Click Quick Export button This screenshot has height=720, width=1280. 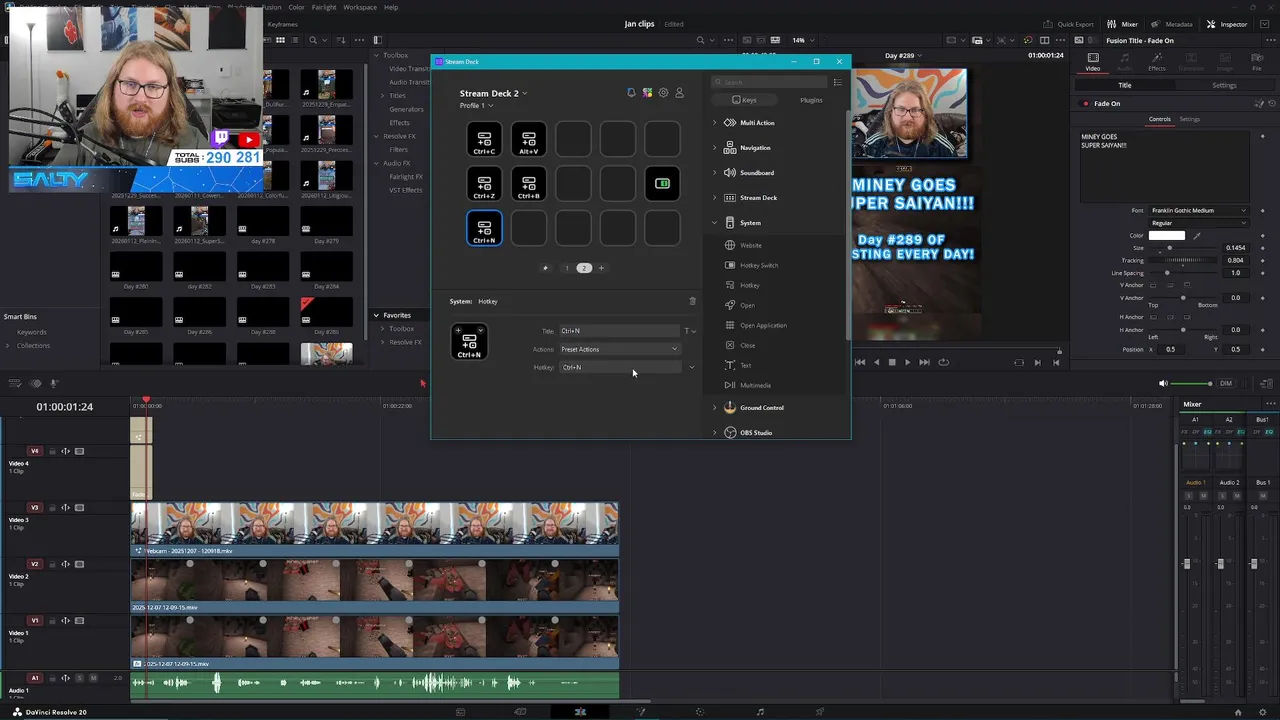pos(1068,24)
